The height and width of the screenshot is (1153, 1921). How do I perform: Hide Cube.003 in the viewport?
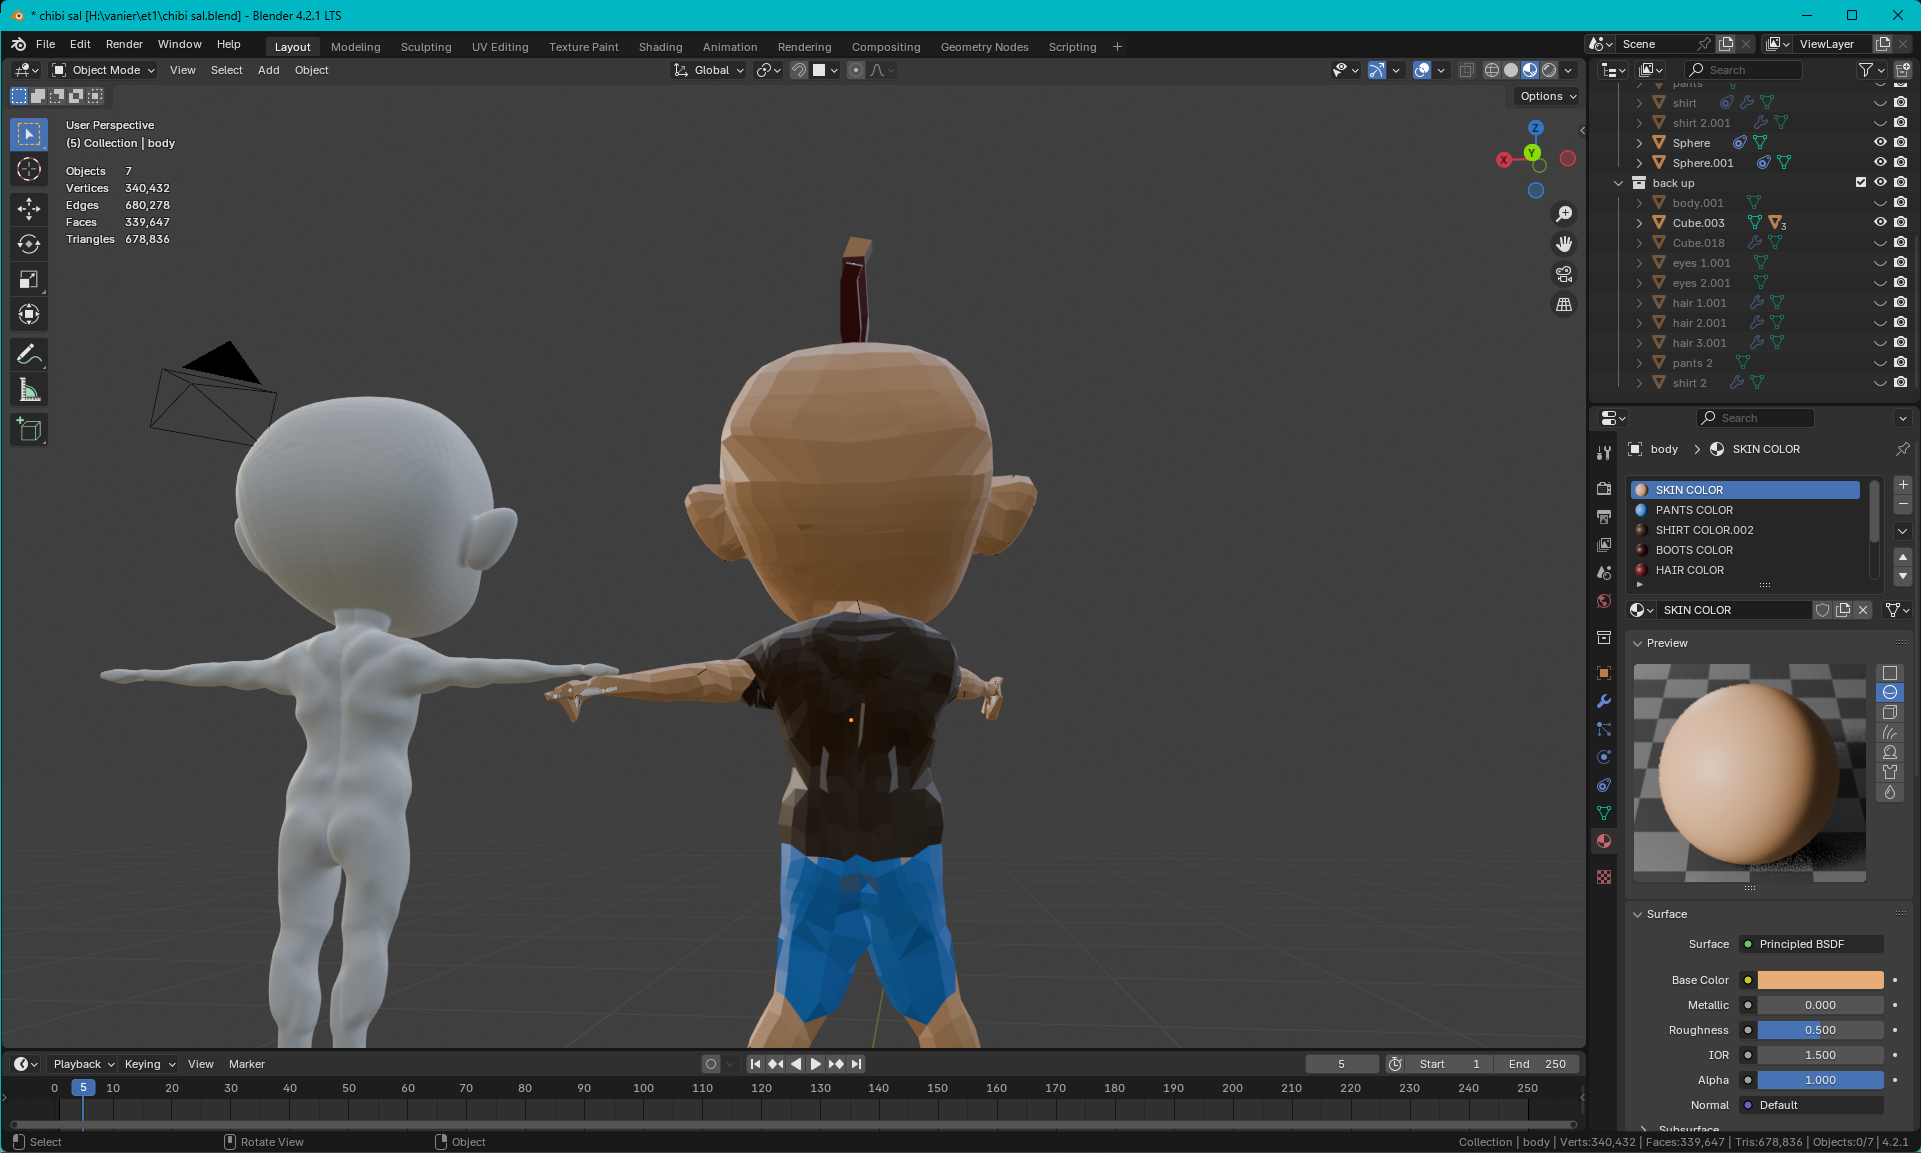(x=1880, y=222)
